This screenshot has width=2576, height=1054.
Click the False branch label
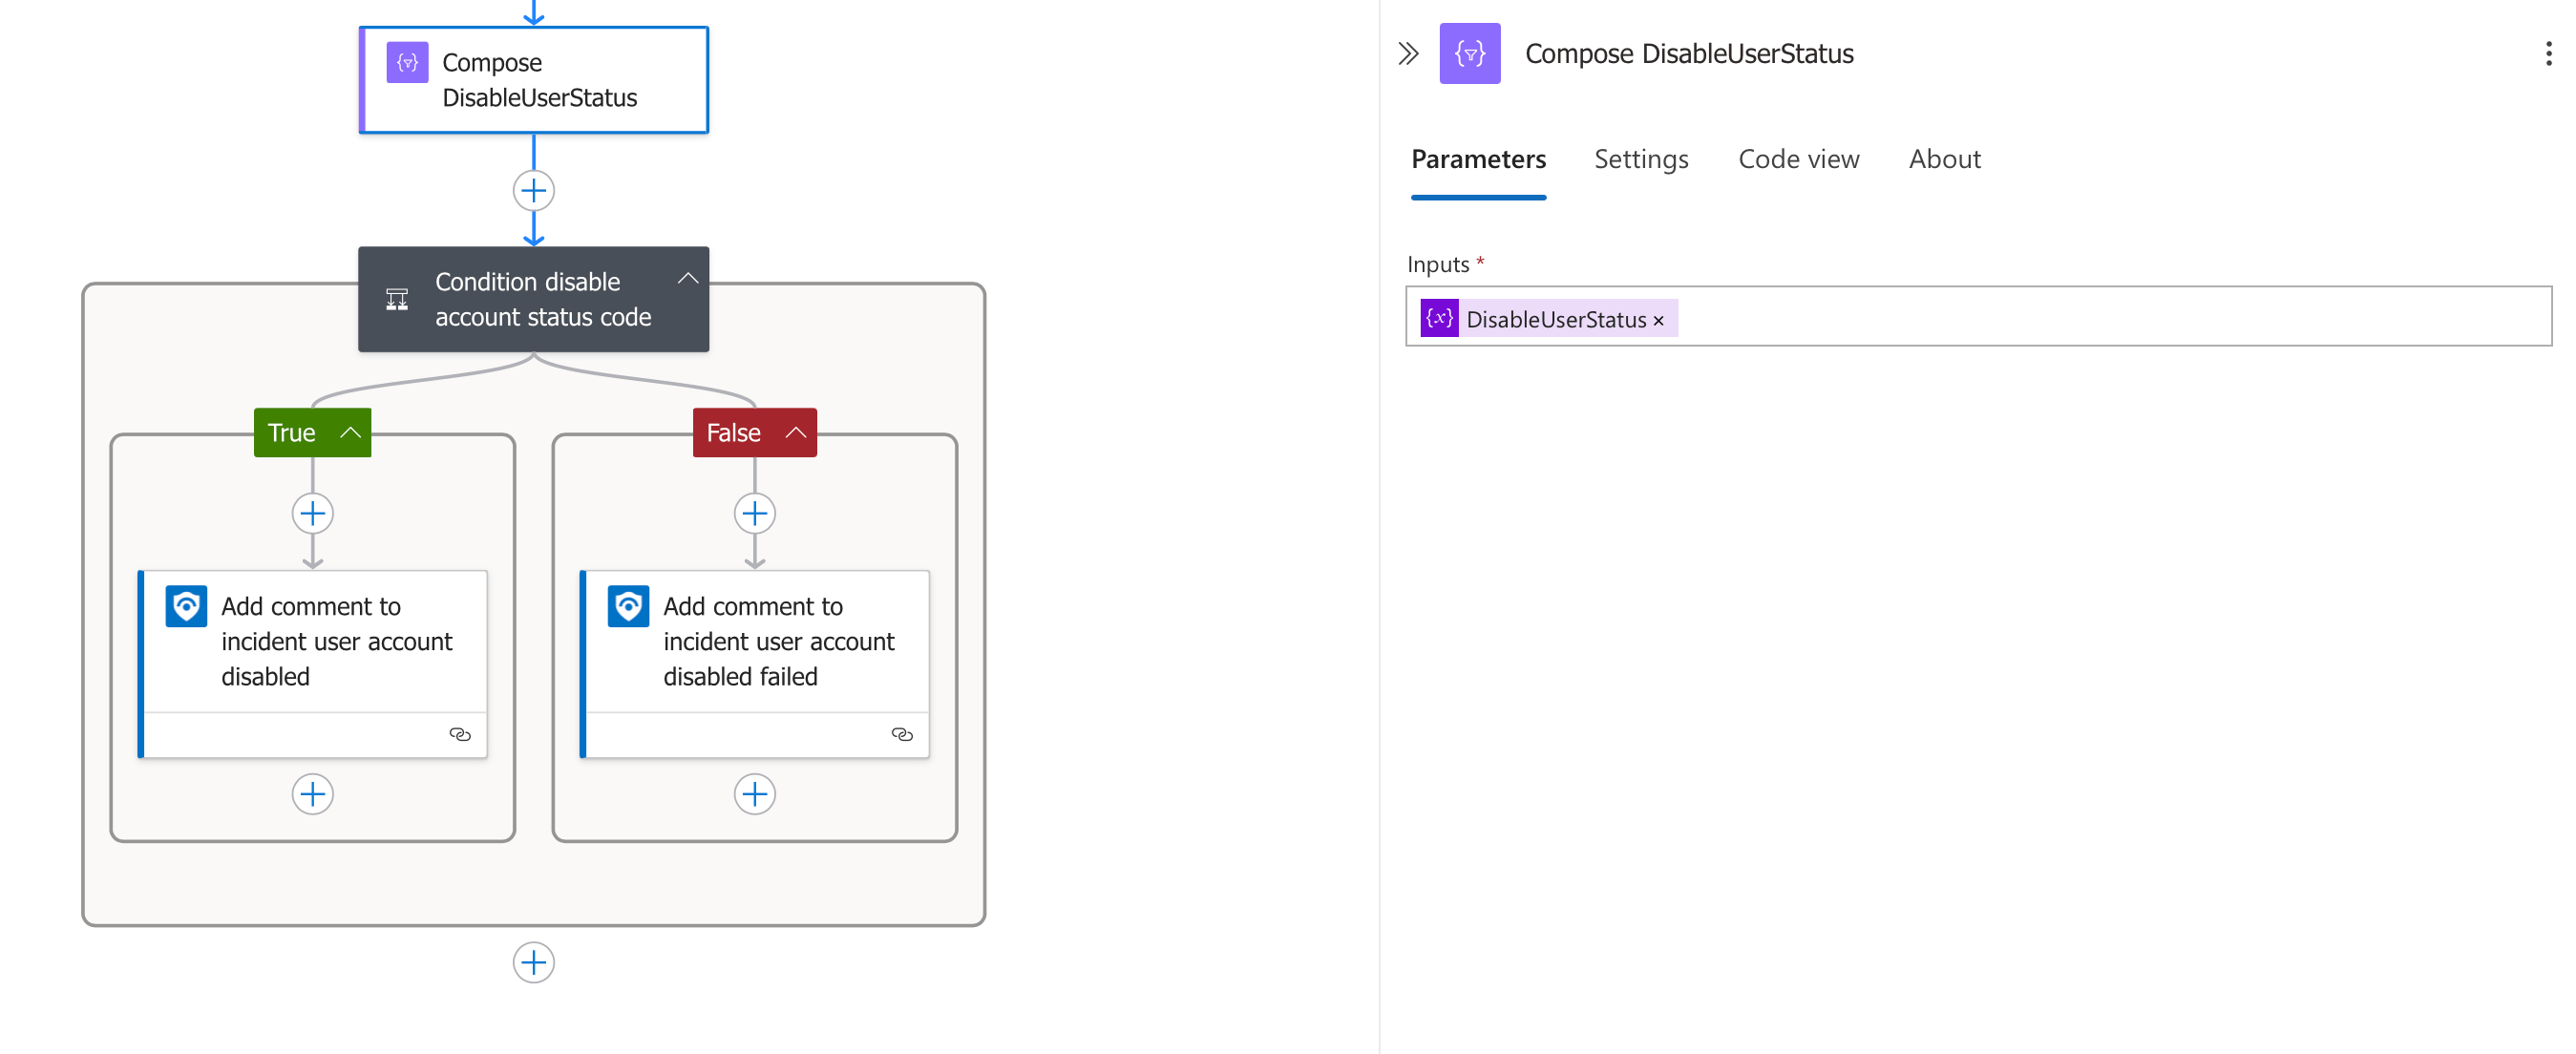[733, 433]
